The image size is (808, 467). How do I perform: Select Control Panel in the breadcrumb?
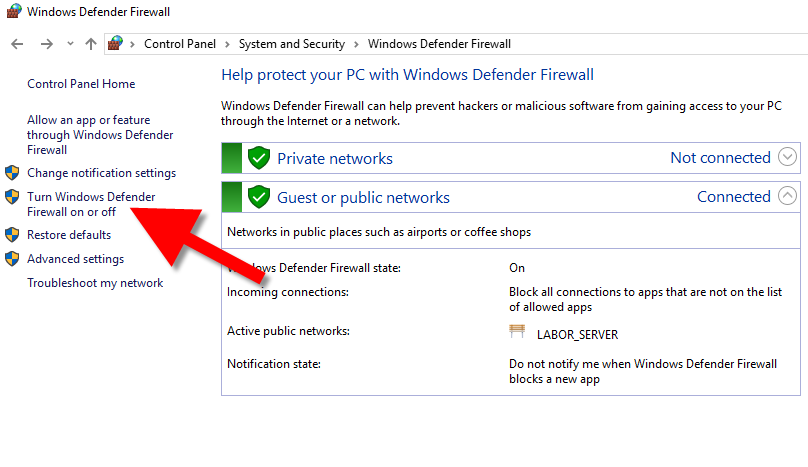[181, 44]
